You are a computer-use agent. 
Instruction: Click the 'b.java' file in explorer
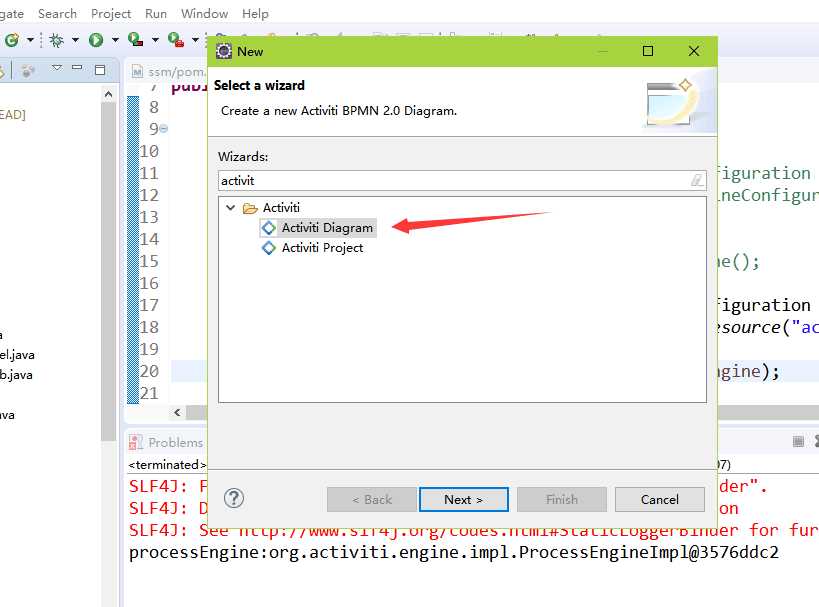pos(16,375)
